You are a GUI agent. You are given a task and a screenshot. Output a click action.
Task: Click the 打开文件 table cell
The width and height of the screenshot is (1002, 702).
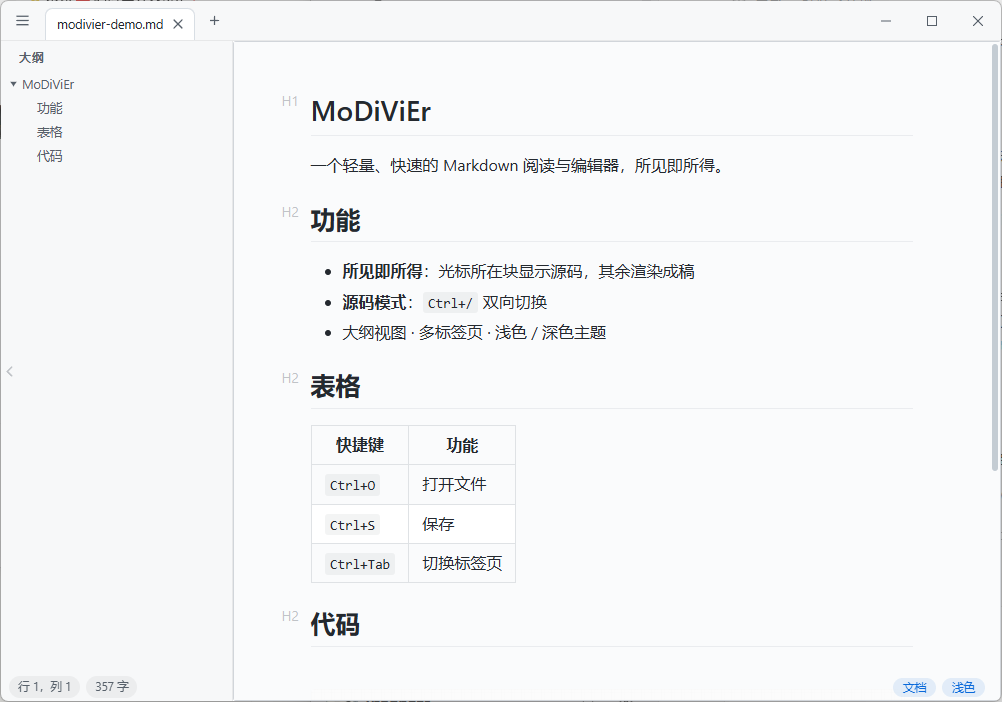pos(462,485)
